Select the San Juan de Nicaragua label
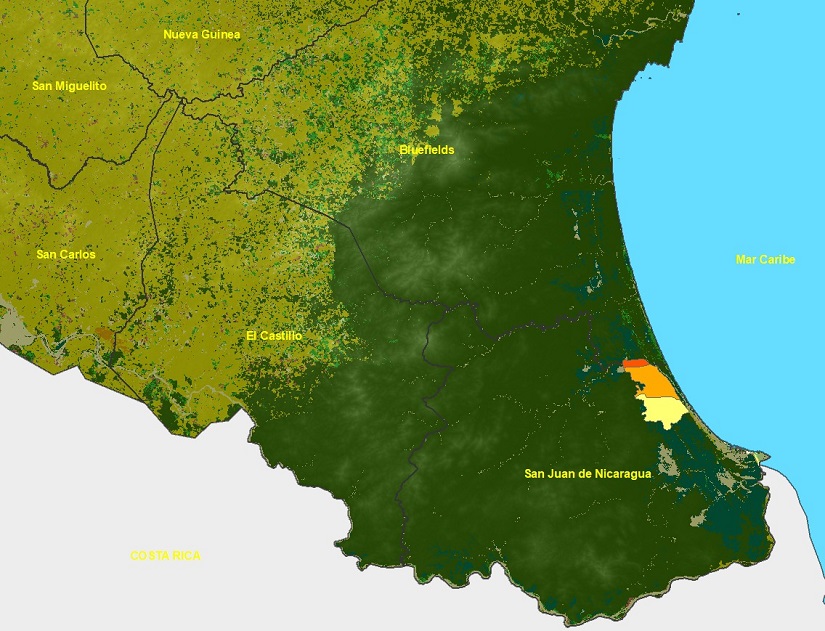825x631 pixels. pos(587,474)
